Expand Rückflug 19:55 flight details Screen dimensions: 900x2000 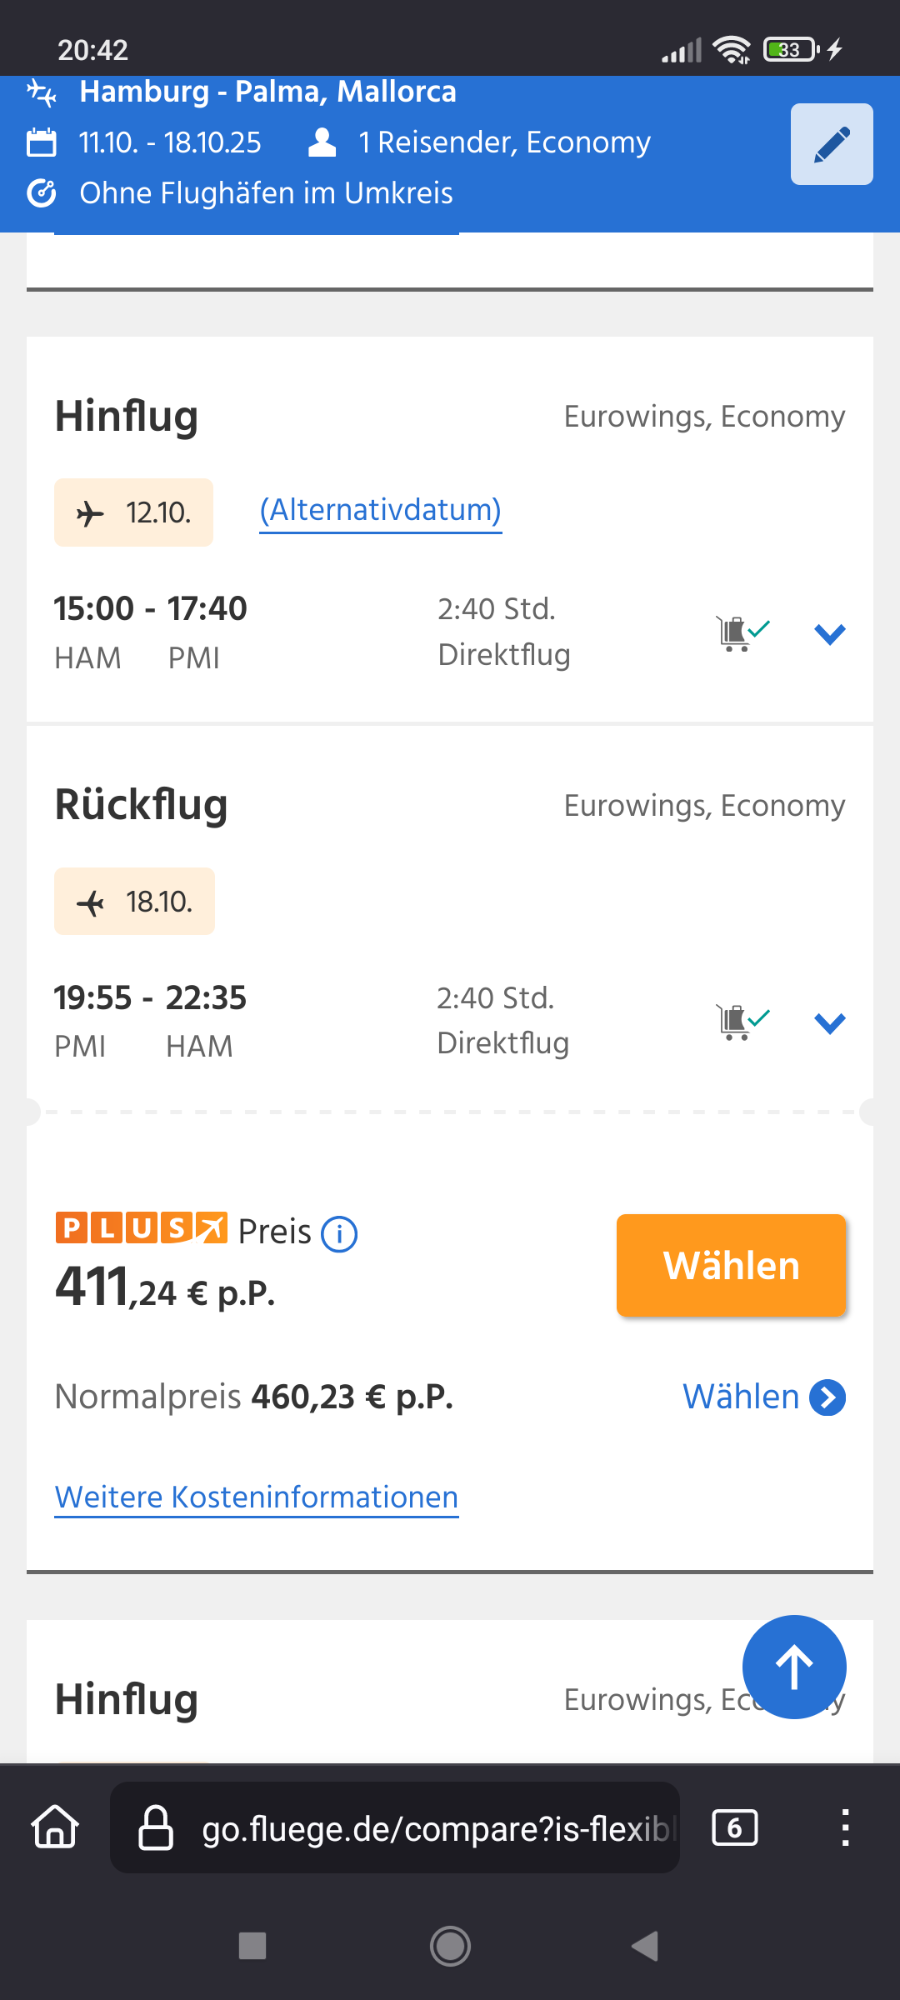(830, 1023)
